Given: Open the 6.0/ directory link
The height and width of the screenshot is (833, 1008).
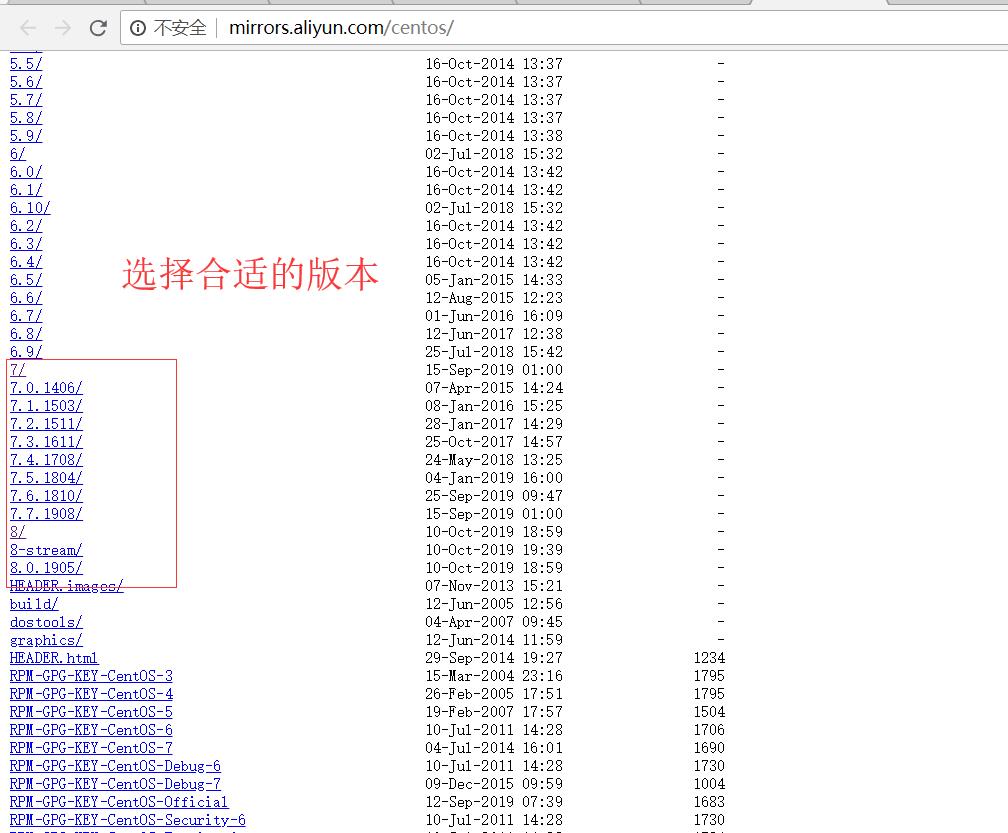Looking at the screenshot, I should (26, 172).
